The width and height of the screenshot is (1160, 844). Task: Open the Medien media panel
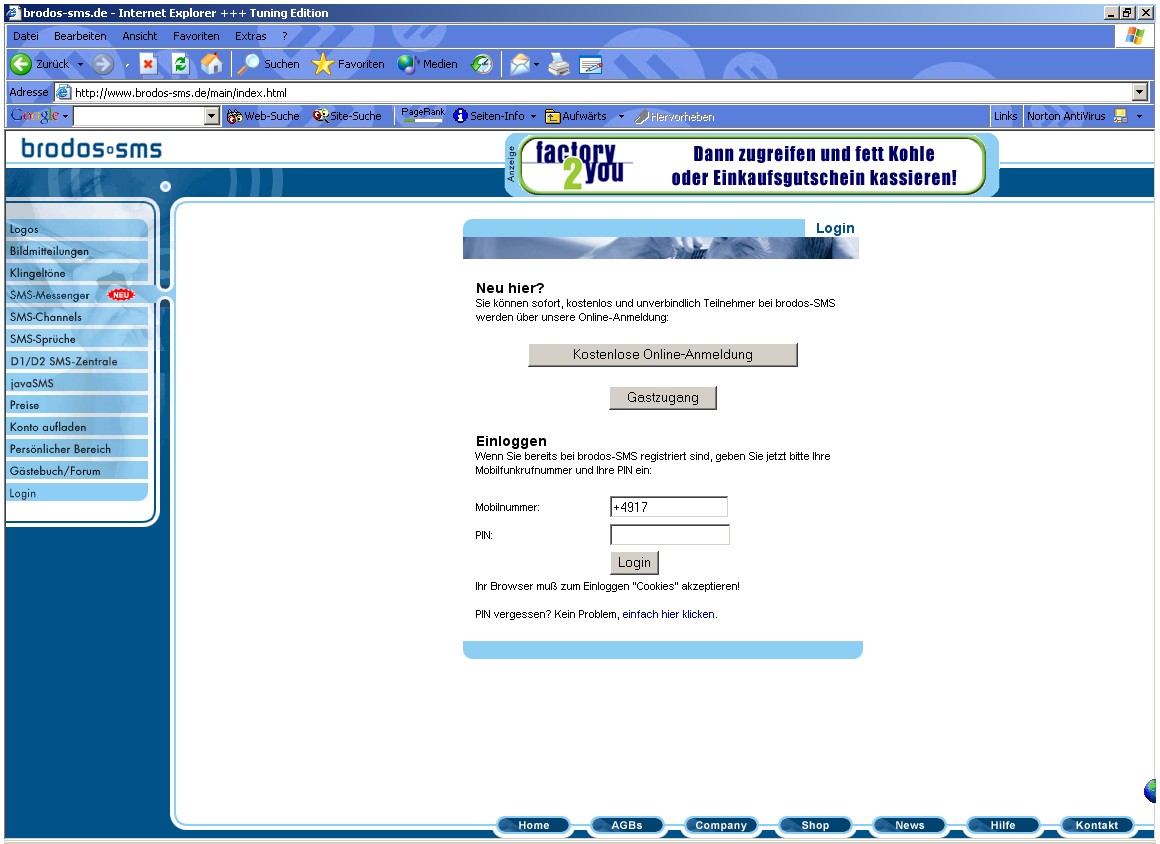coord(428,64)
